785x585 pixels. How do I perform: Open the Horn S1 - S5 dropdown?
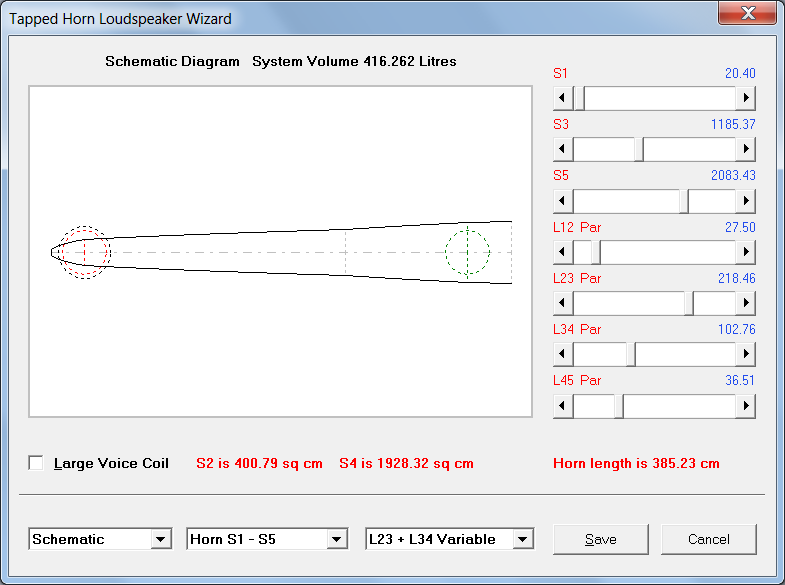336,539
